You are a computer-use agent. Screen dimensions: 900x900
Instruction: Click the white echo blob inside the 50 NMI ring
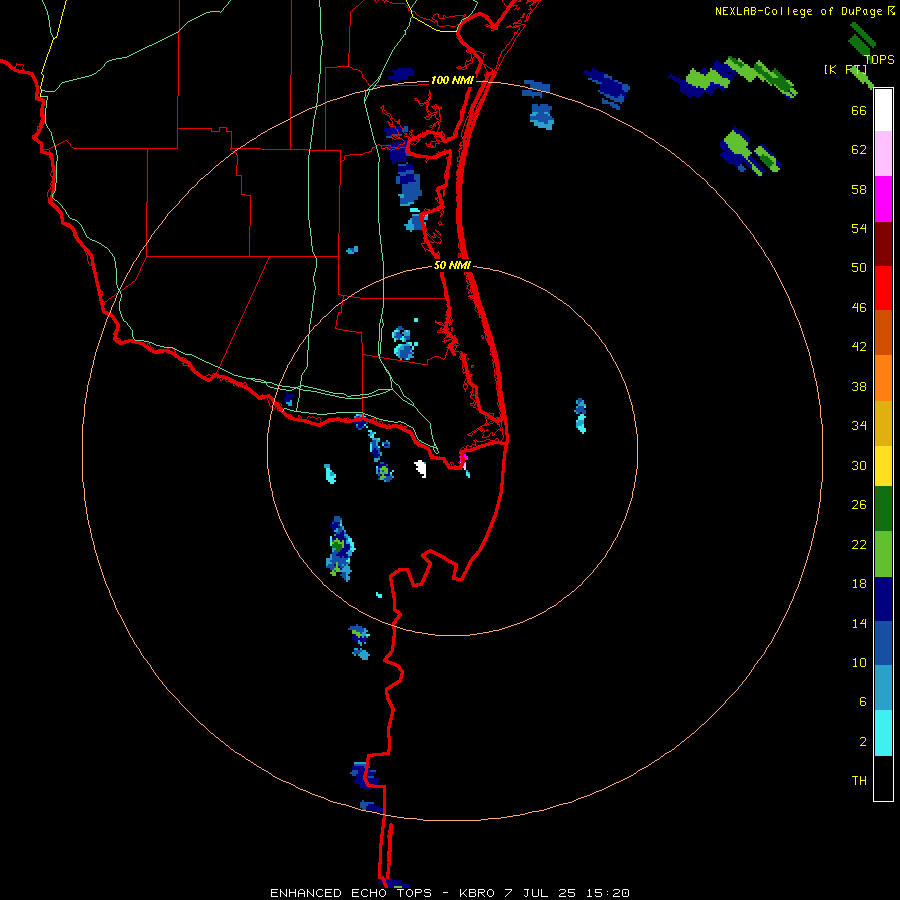point(421,468)
